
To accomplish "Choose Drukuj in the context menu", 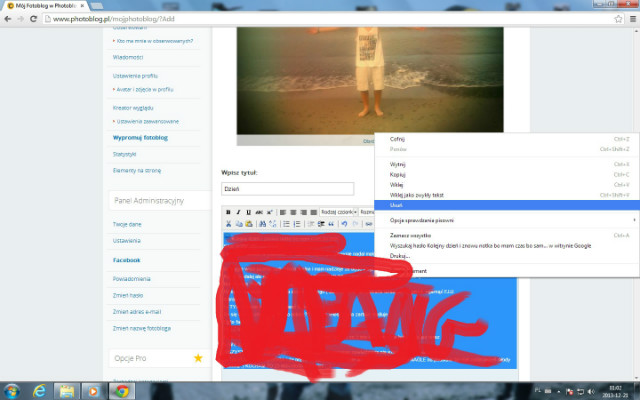I will [507, 256].
